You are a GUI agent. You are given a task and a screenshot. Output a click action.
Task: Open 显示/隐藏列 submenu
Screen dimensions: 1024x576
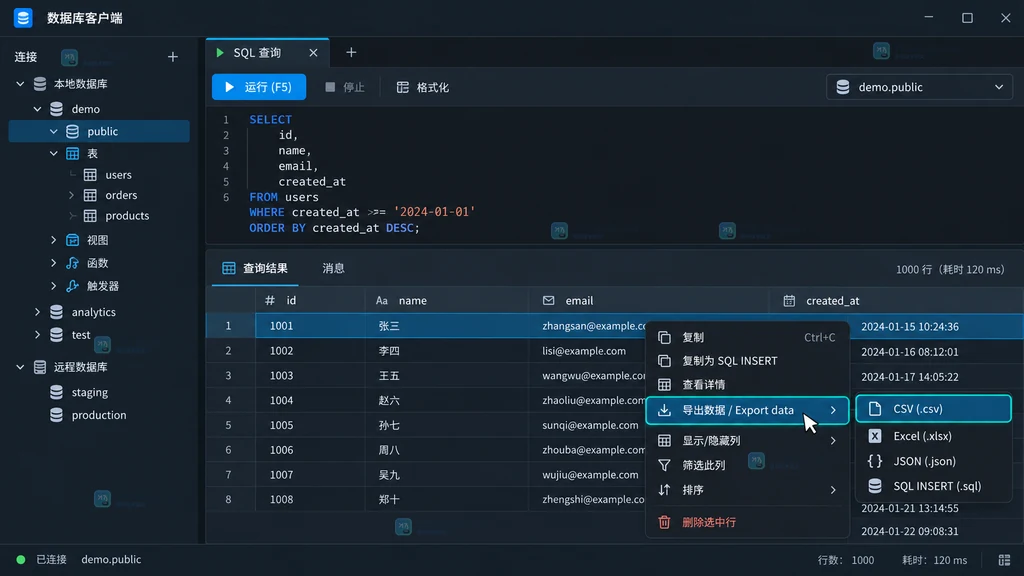click(x=747, y=440)
